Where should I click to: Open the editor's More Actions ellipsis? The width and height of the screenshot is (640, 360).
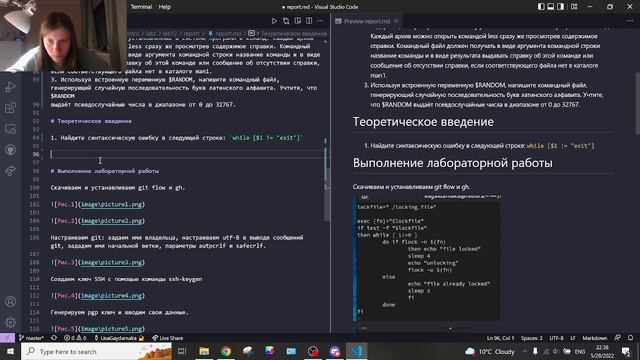(320, 21)
